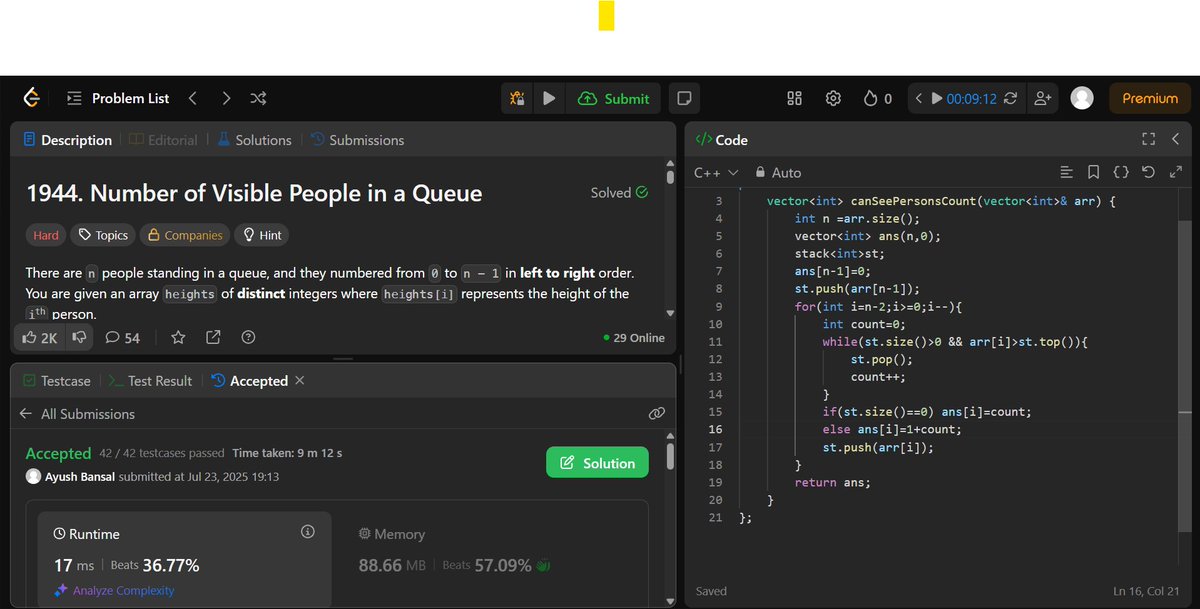Dislike the problem with thumbs down
This screenshot has height=609, width=1200.
click(79, 338)
